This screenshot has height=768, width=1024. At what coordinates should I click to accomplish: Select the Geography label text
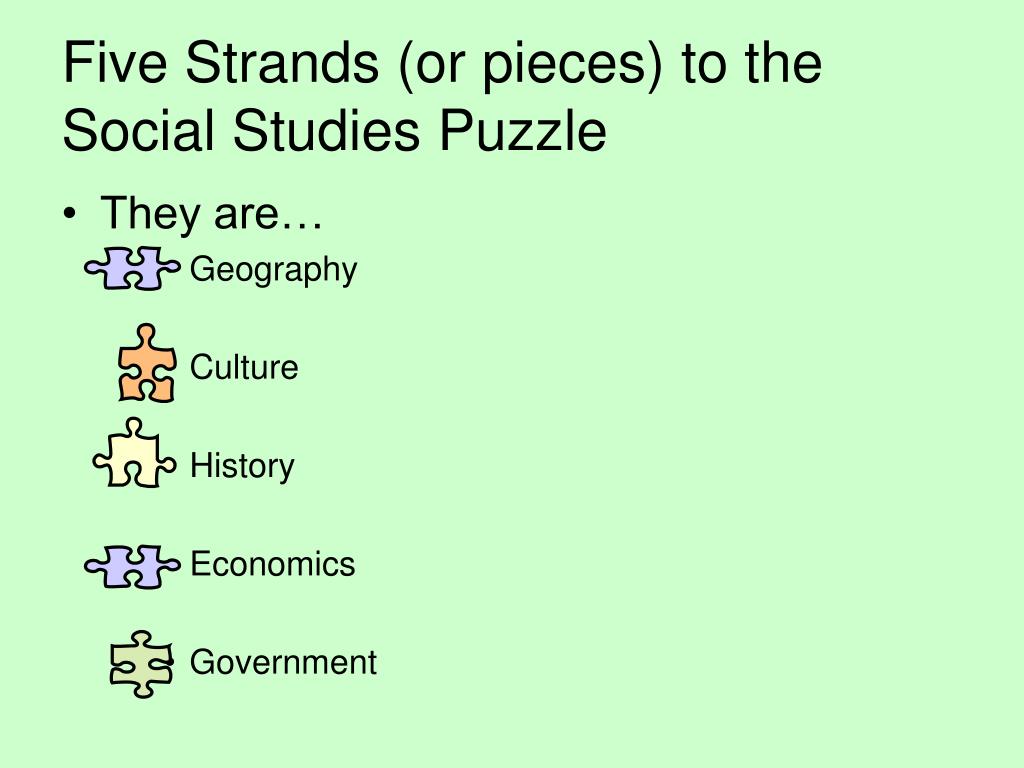click(x=274, y=270)
